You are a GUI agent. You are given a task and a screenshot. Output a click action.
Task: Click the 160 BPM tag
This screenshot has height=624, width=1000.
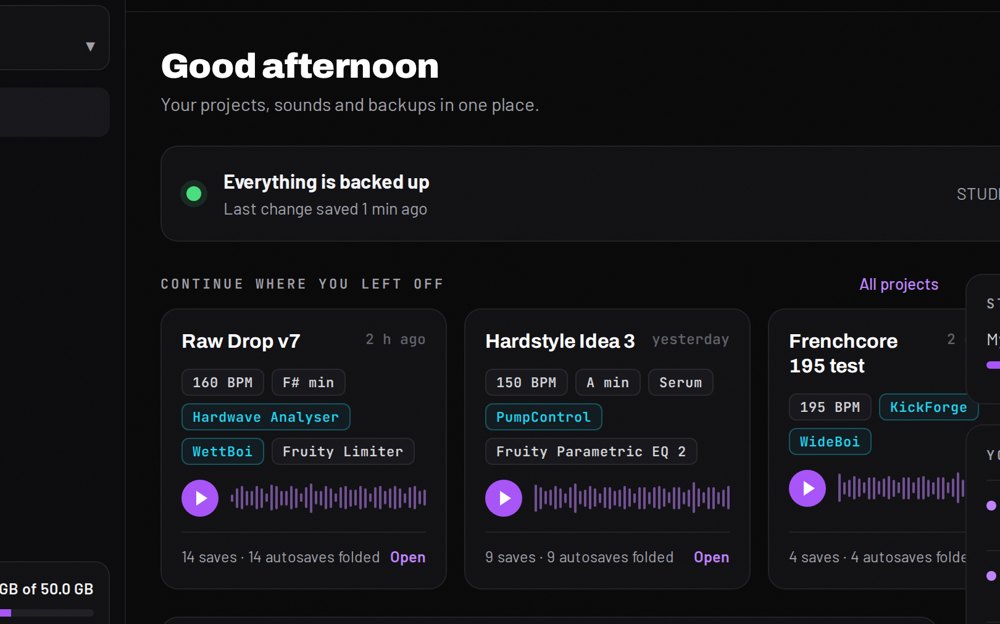point(223,382)
